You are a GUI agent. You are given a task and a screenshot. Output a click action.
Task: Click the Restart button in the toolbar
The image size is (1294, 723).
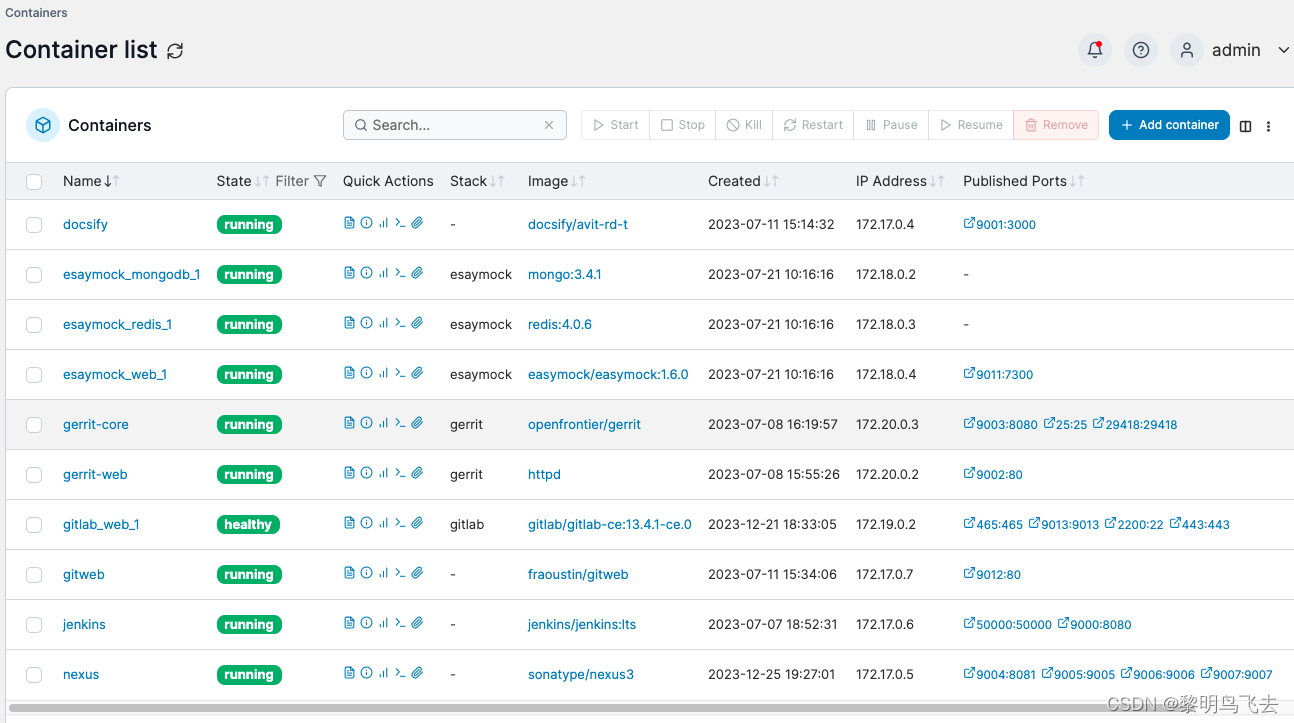pyautogui.click(x=813, y=125)
